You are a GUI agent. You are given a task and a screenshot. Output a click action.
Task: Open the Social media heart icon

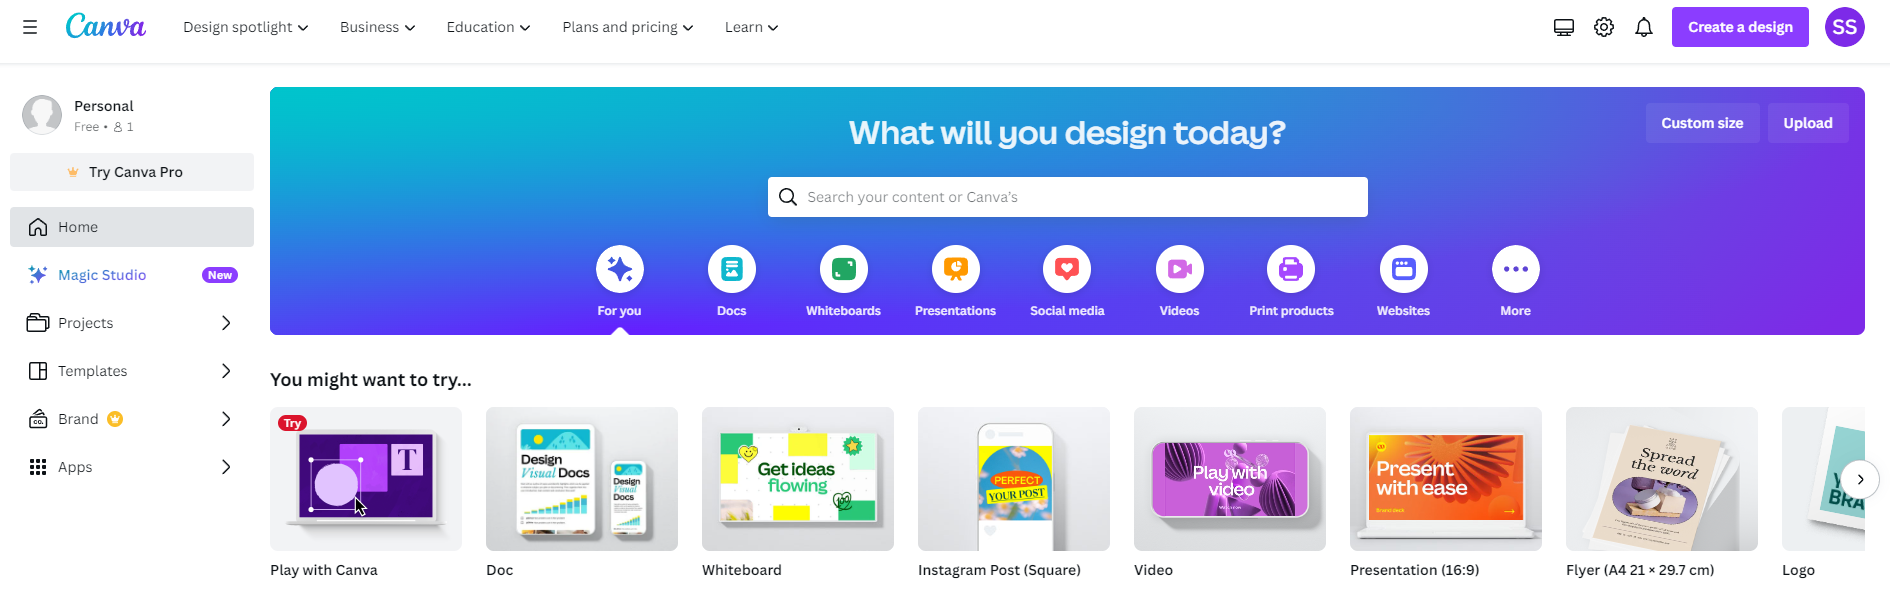point(1067,269)
